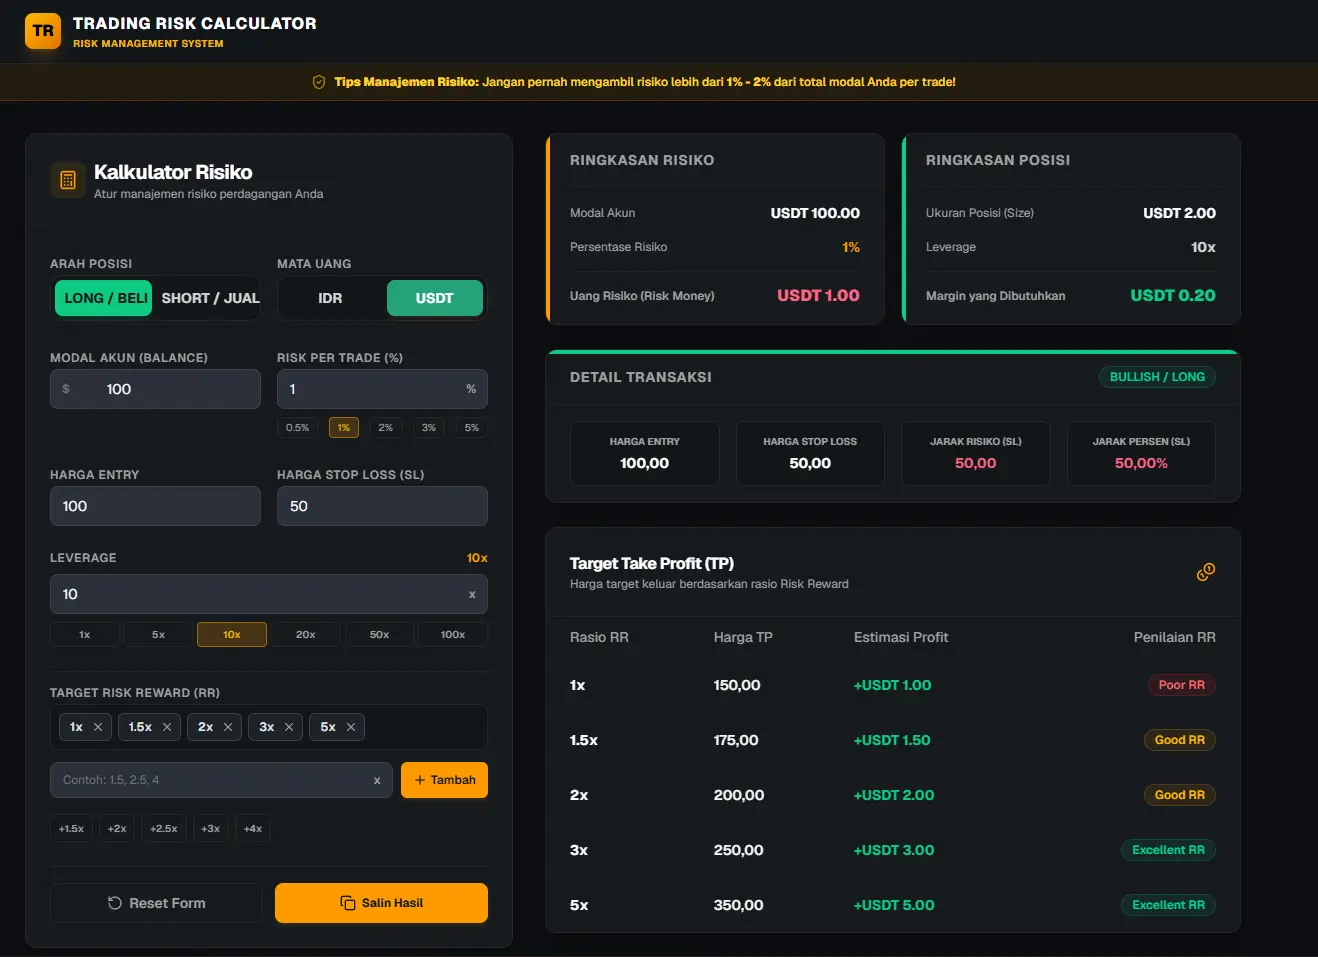Choose the 1% risk preset
Image resolution: width=1318 pixels, height=957 pixels.
click(x=343, y=428)
